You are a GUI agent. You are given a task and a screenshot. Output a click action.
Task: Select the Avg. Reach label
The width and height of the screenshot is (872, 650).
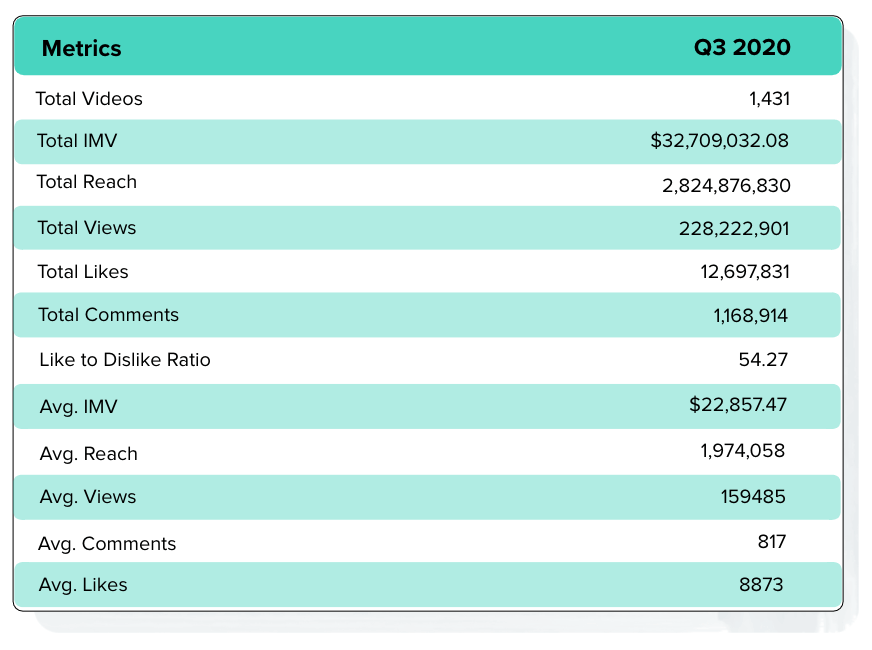click(88, 454)
